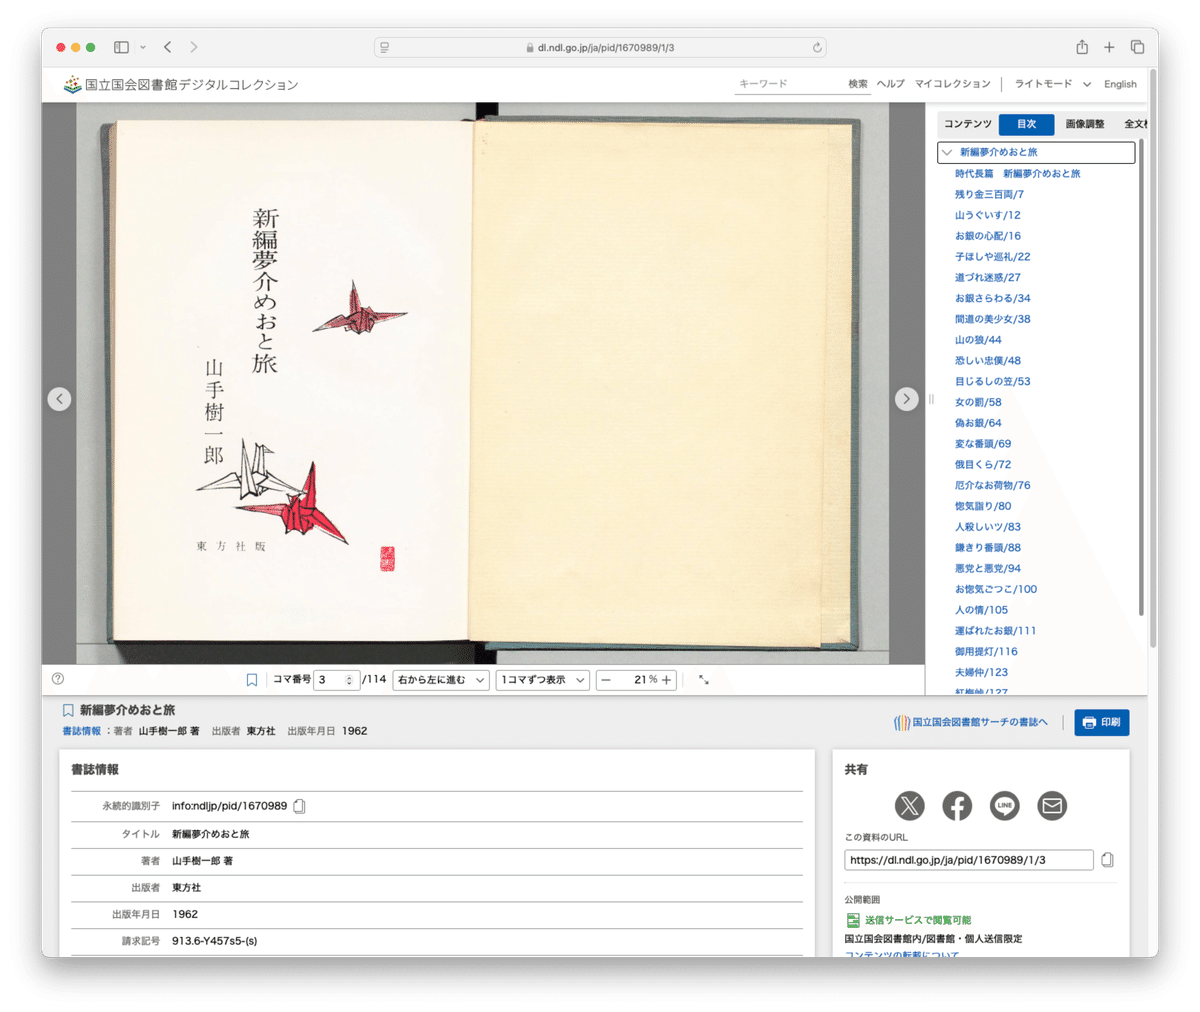
Task: Click the 21% zoom level value
Action: (x=645, y=680)
